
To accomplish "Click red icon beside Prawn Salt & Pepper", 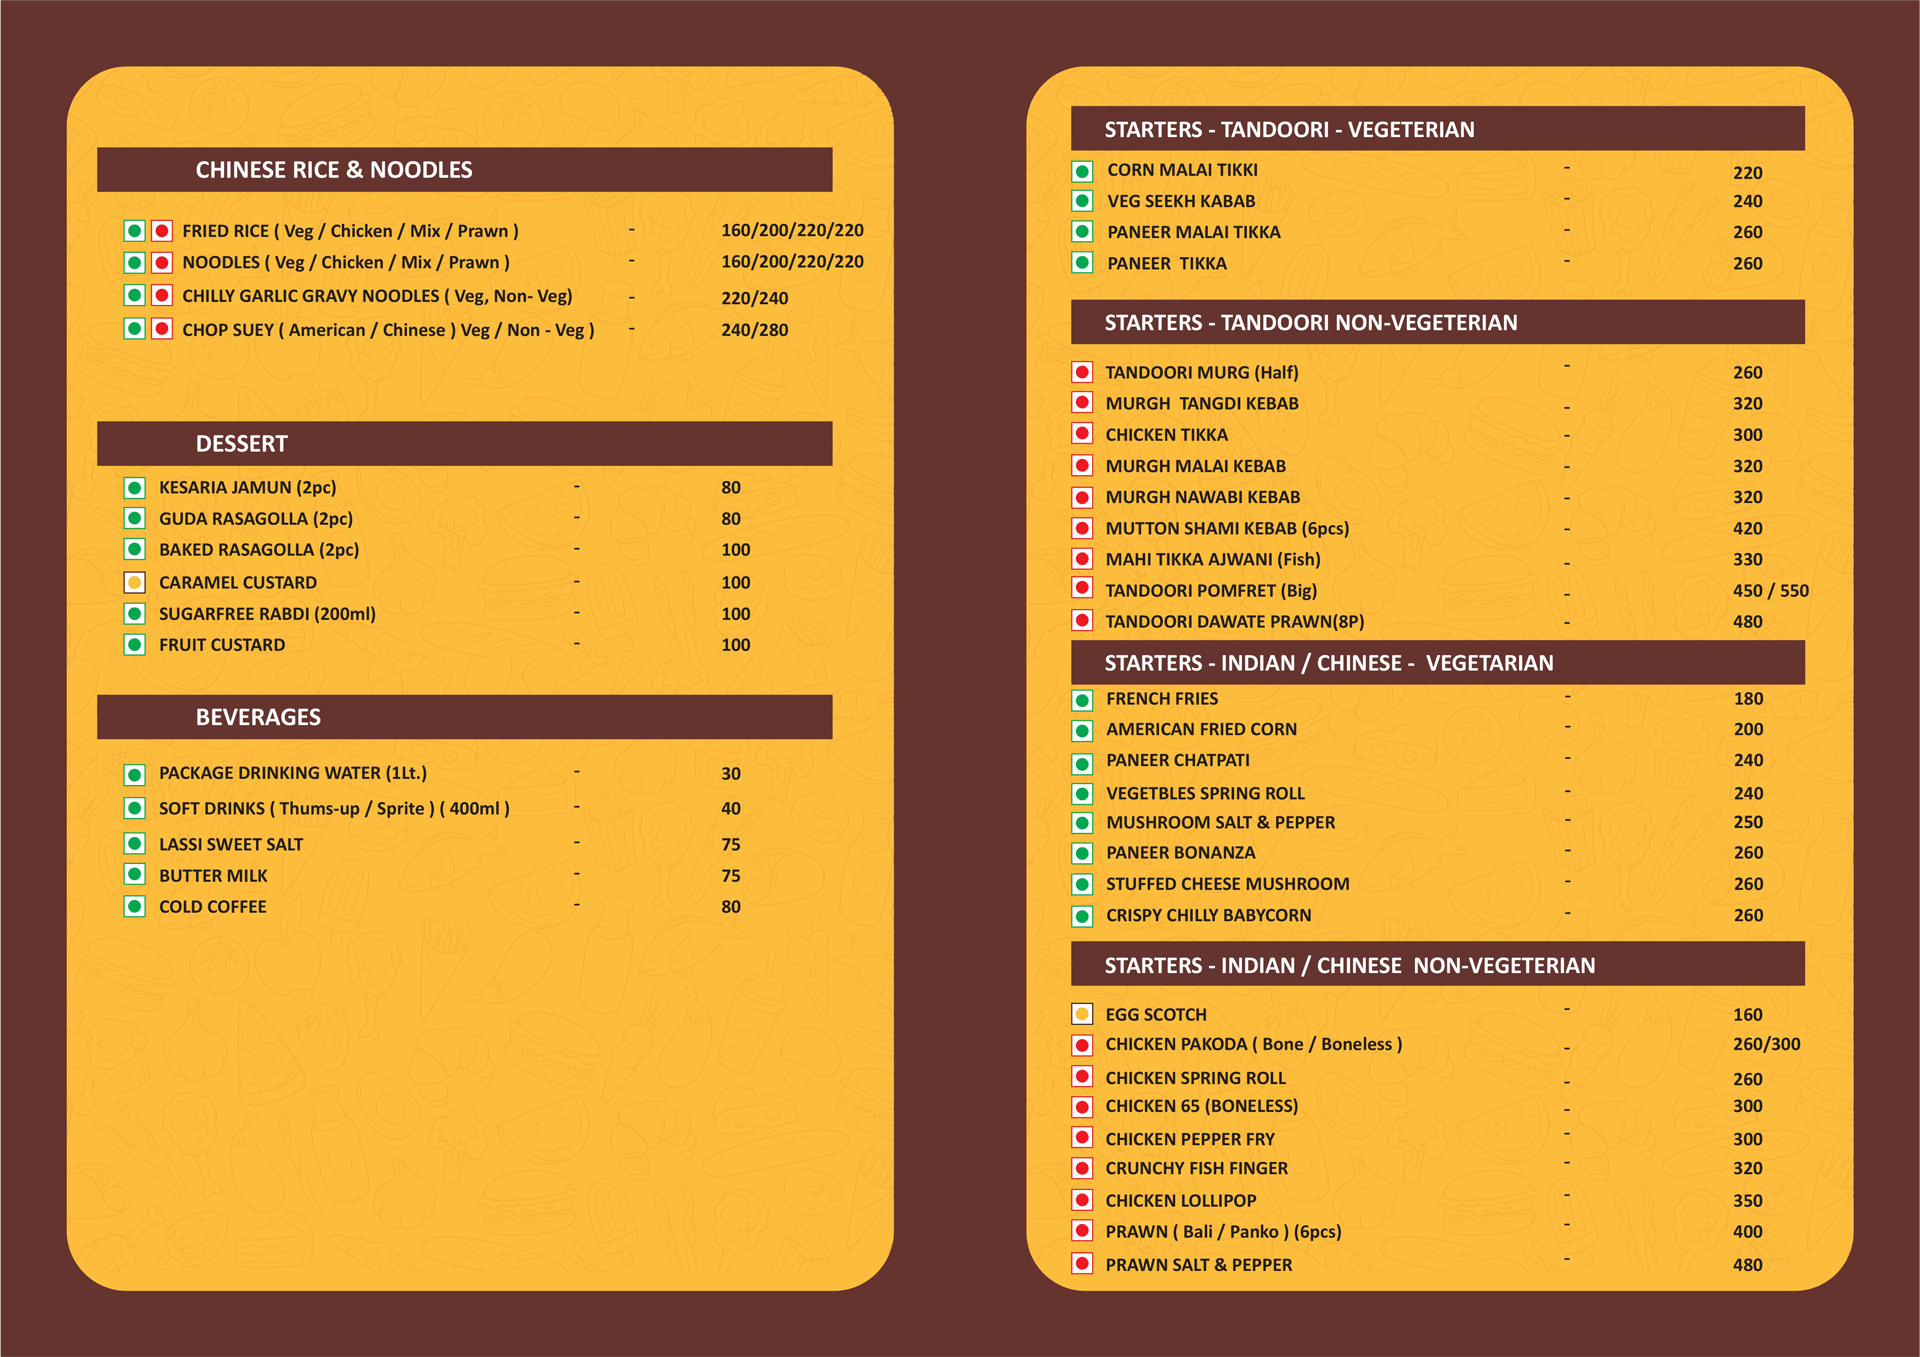I will (1082, 1264).
